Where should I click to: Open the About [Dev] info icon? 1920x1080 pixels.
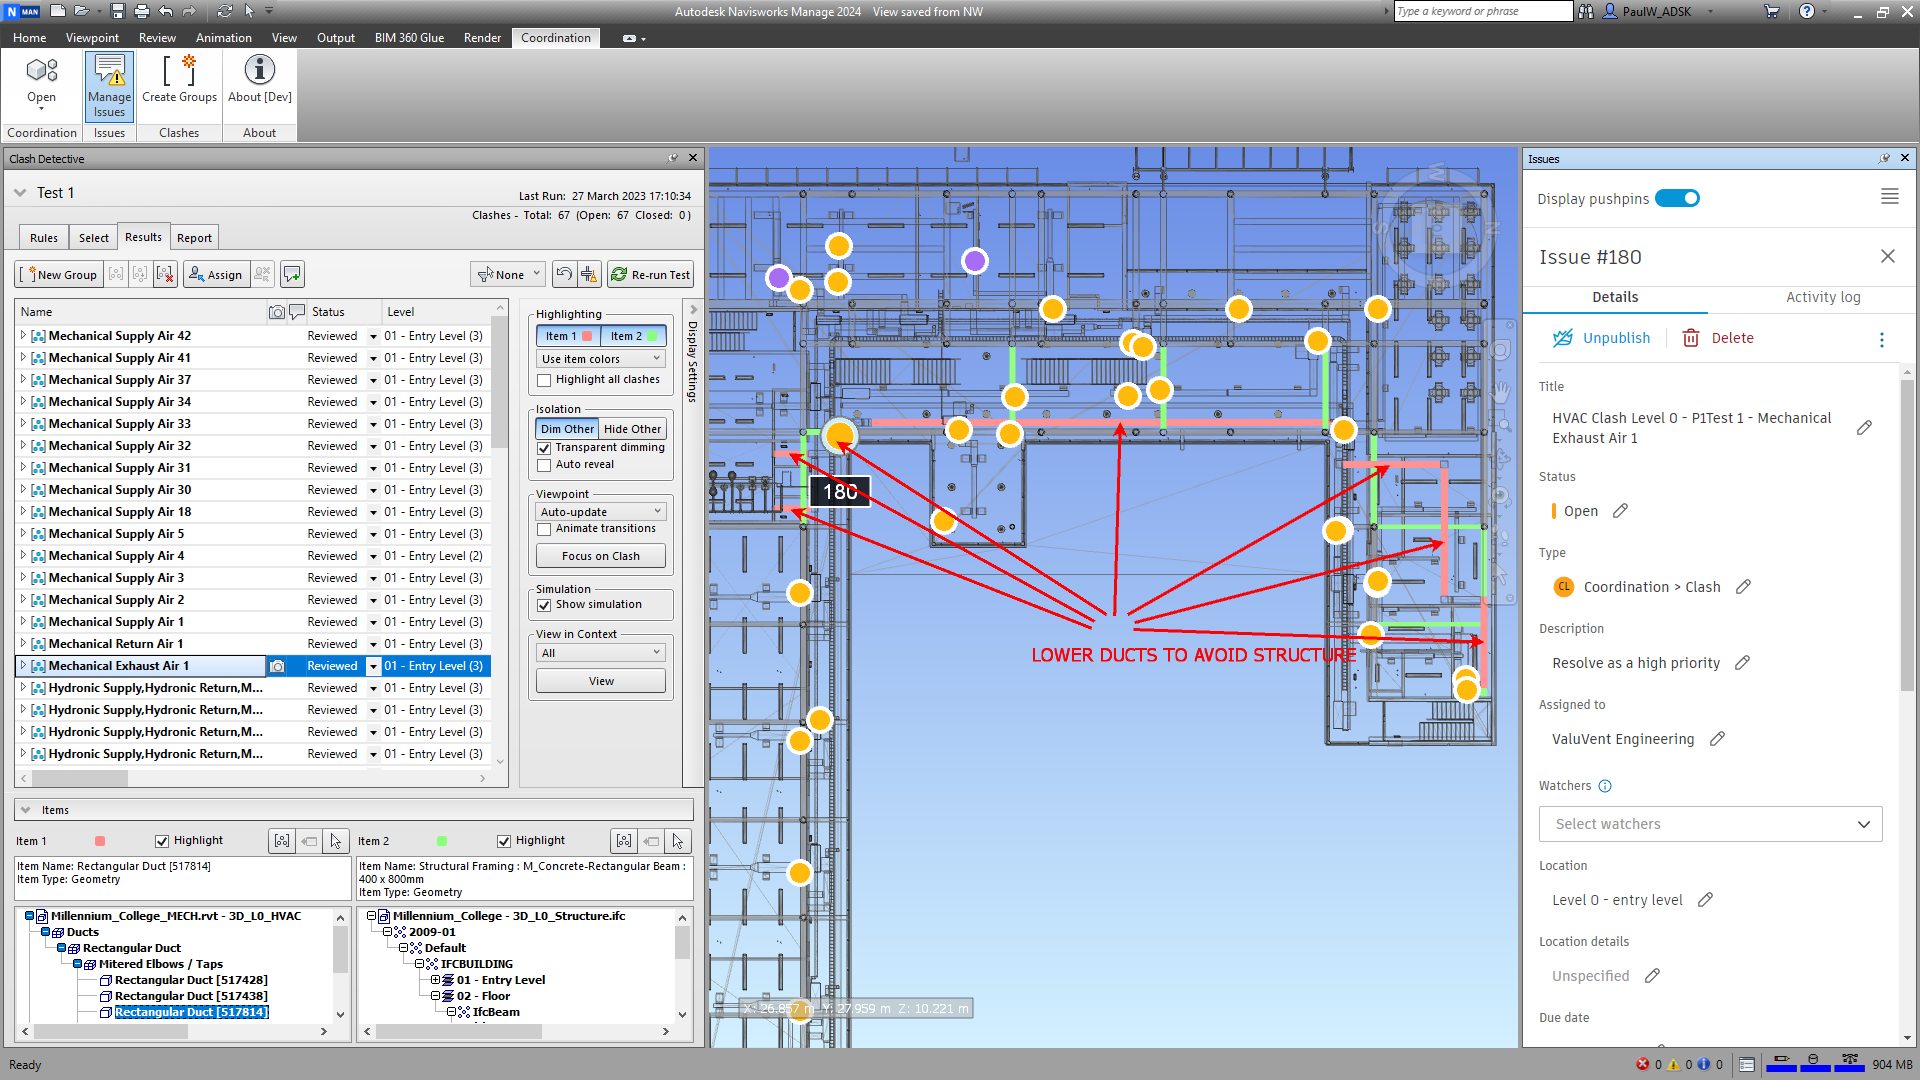[x=259, y=70]
